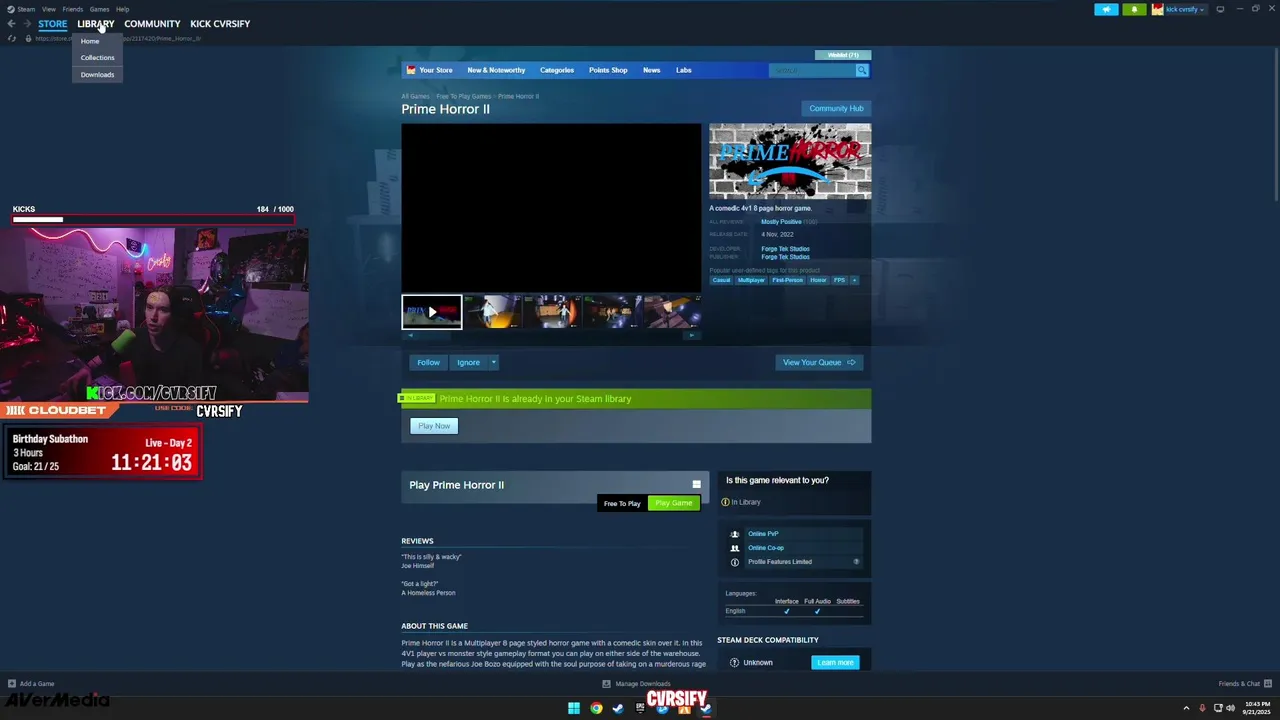Open the Games menu

99,9
